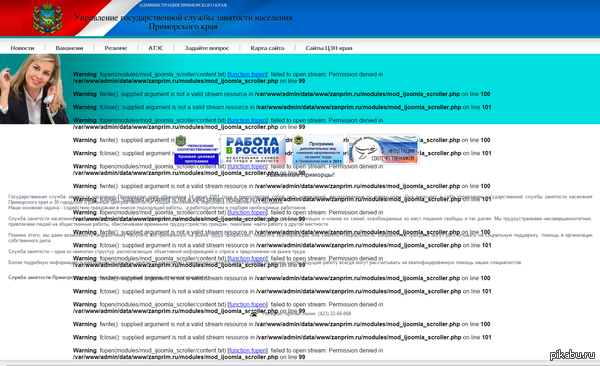Follow the function.fopen link at the bottom

pyautogui.click(x=248, y=350)
